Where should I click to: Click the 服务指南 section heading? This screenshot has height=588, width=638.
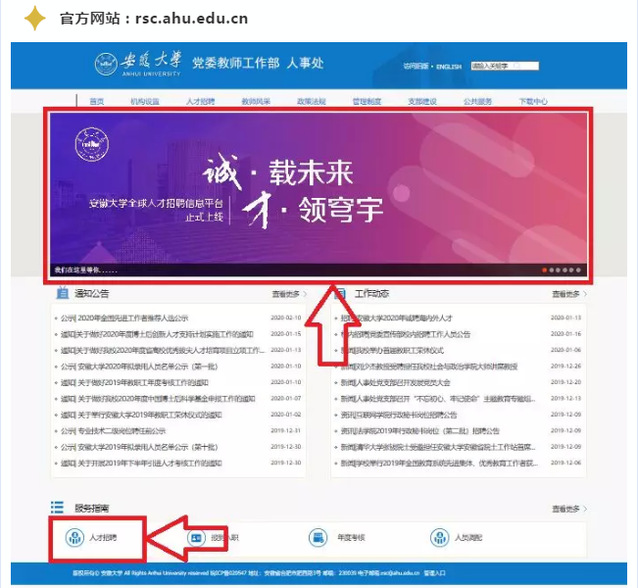92,508
